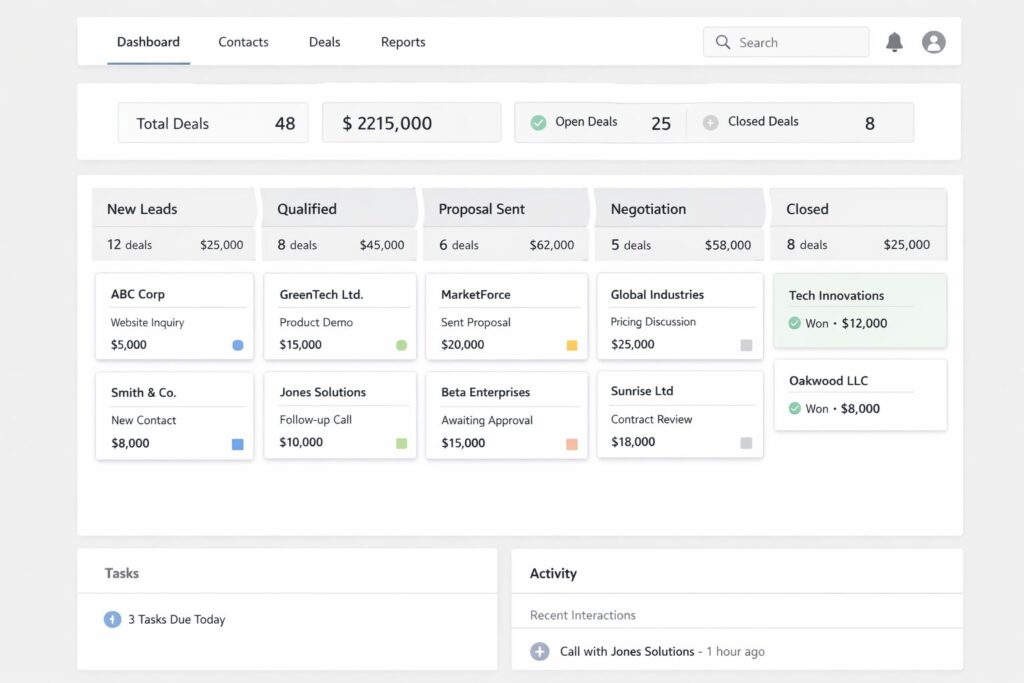Click the New Contact text on Smith & Co.
1024x683 pixels.
143,420
